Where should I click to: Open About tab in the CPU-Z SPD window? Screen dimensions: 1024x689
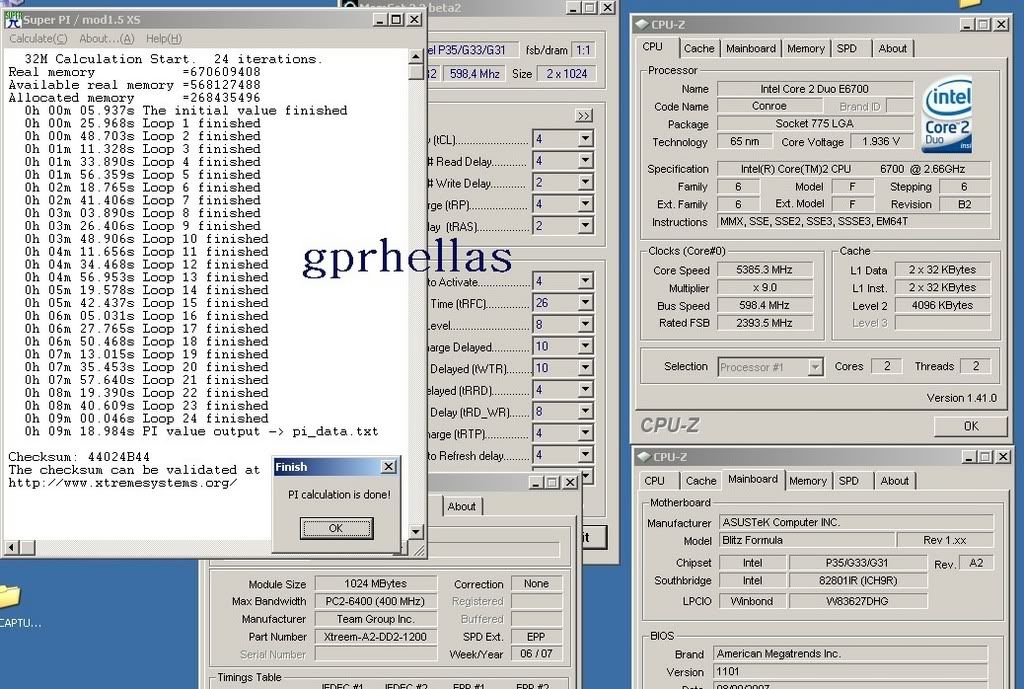click(462, 506)
